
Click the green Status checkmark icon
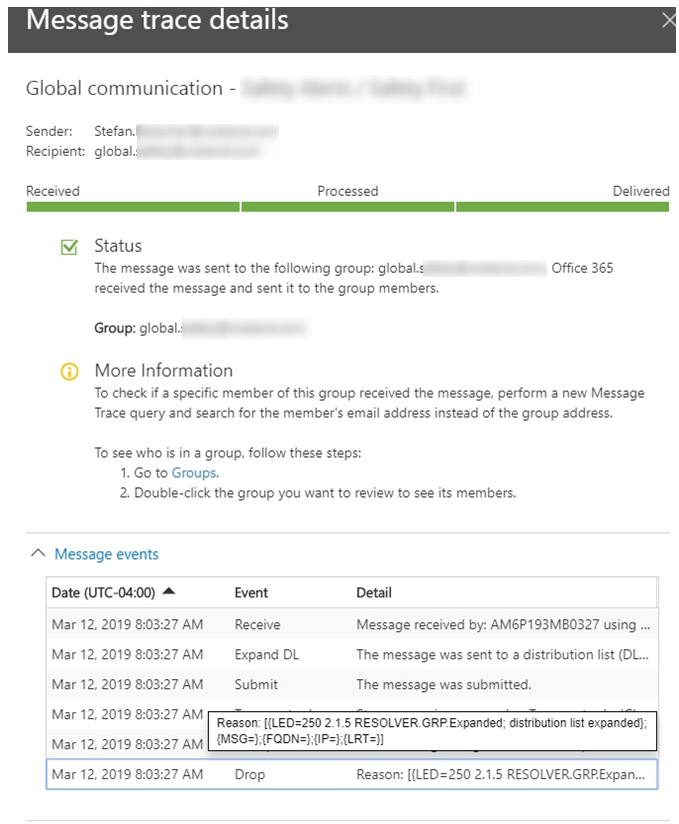(x=68, y=247)
